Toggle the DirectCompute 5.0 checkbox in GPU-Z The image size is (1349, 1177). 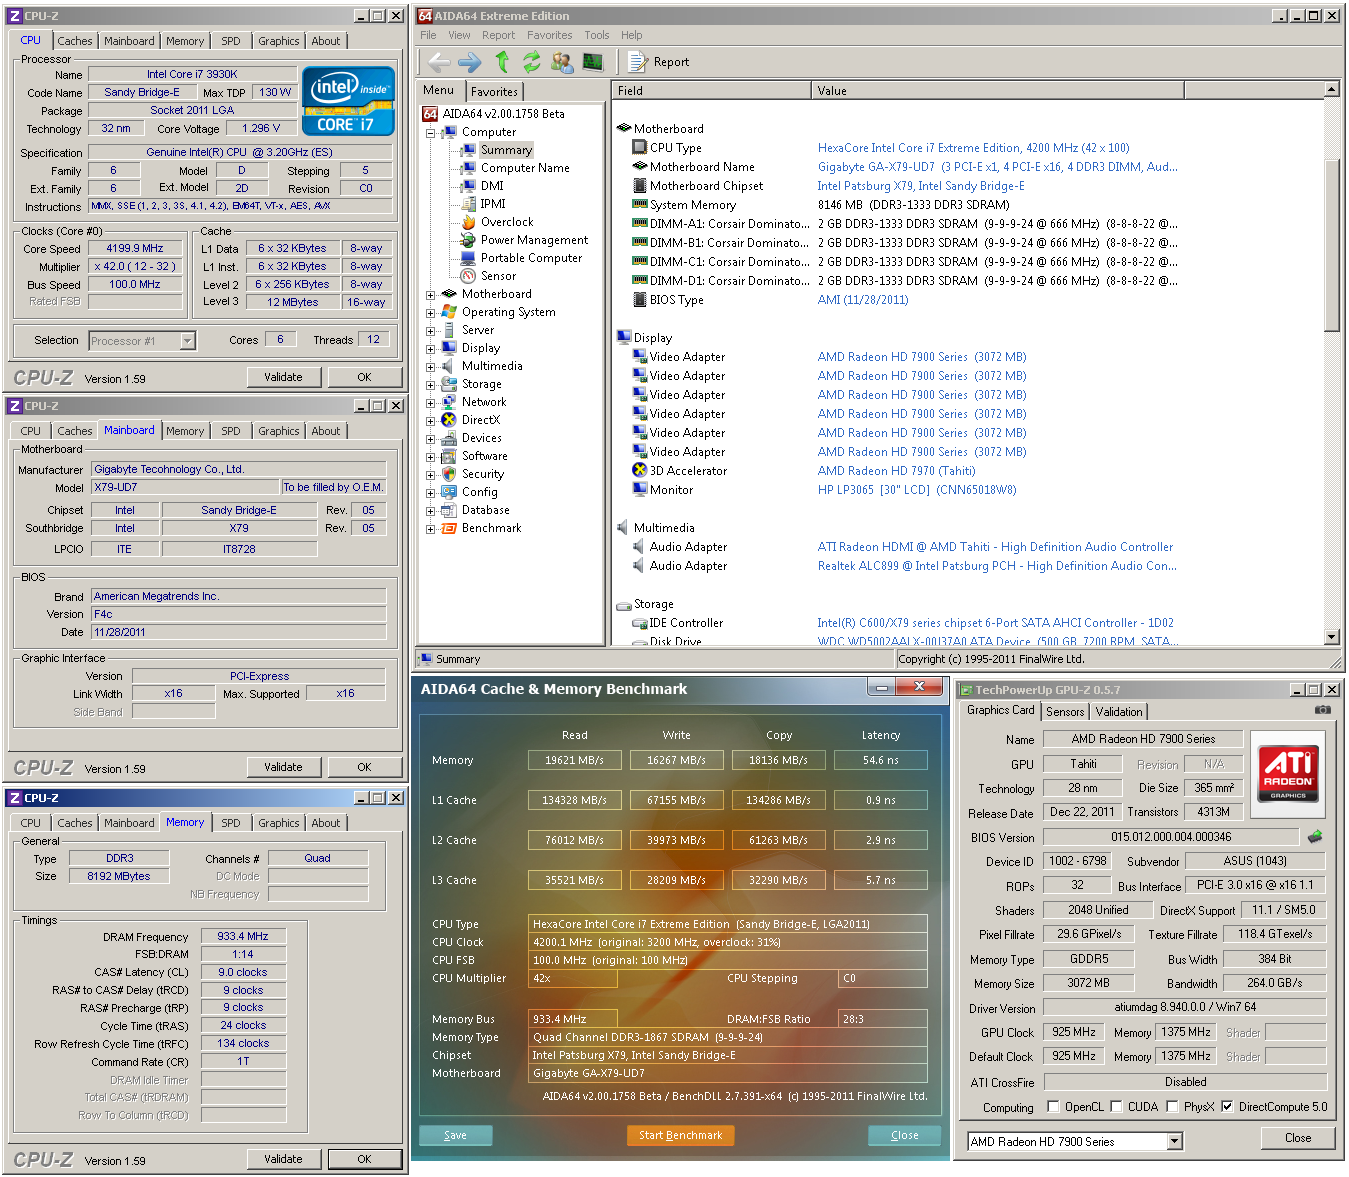point(1227,1106)
